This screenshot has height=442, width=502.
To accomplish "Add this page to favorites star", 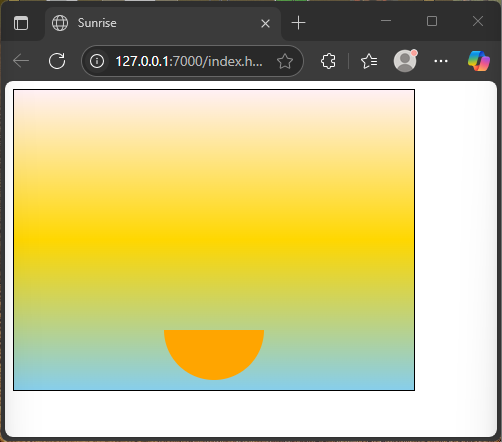I will pos(285,61).
